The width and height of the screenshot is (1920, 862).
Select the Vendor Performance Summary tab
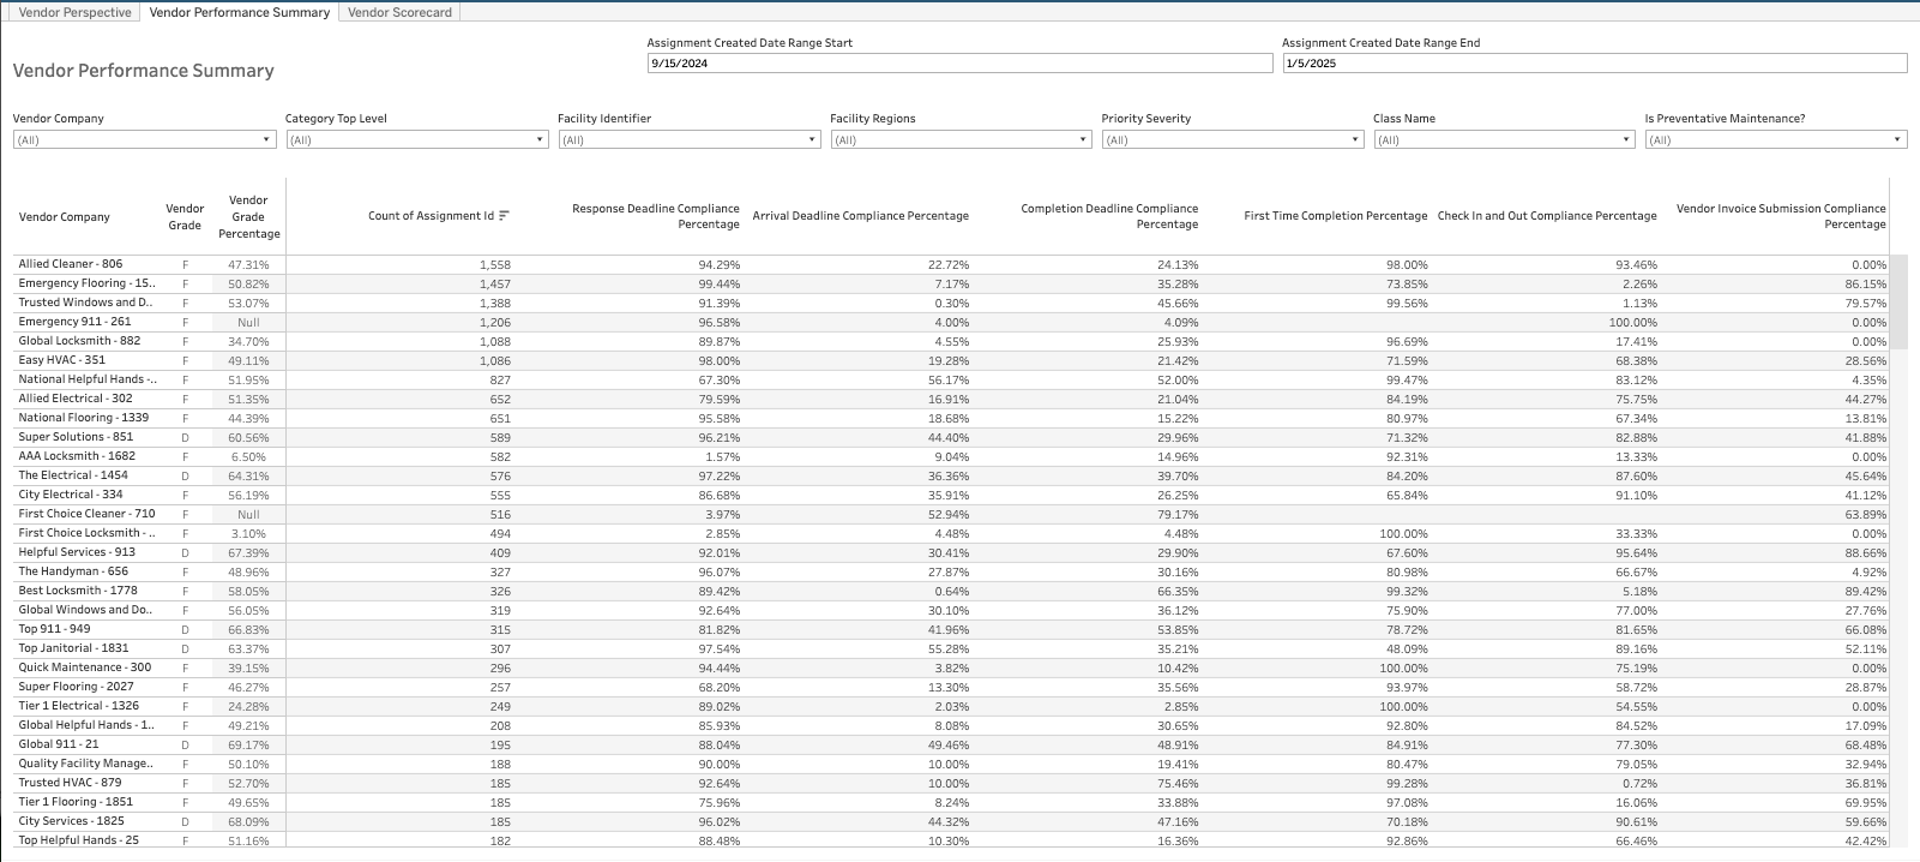pos(239,12)
